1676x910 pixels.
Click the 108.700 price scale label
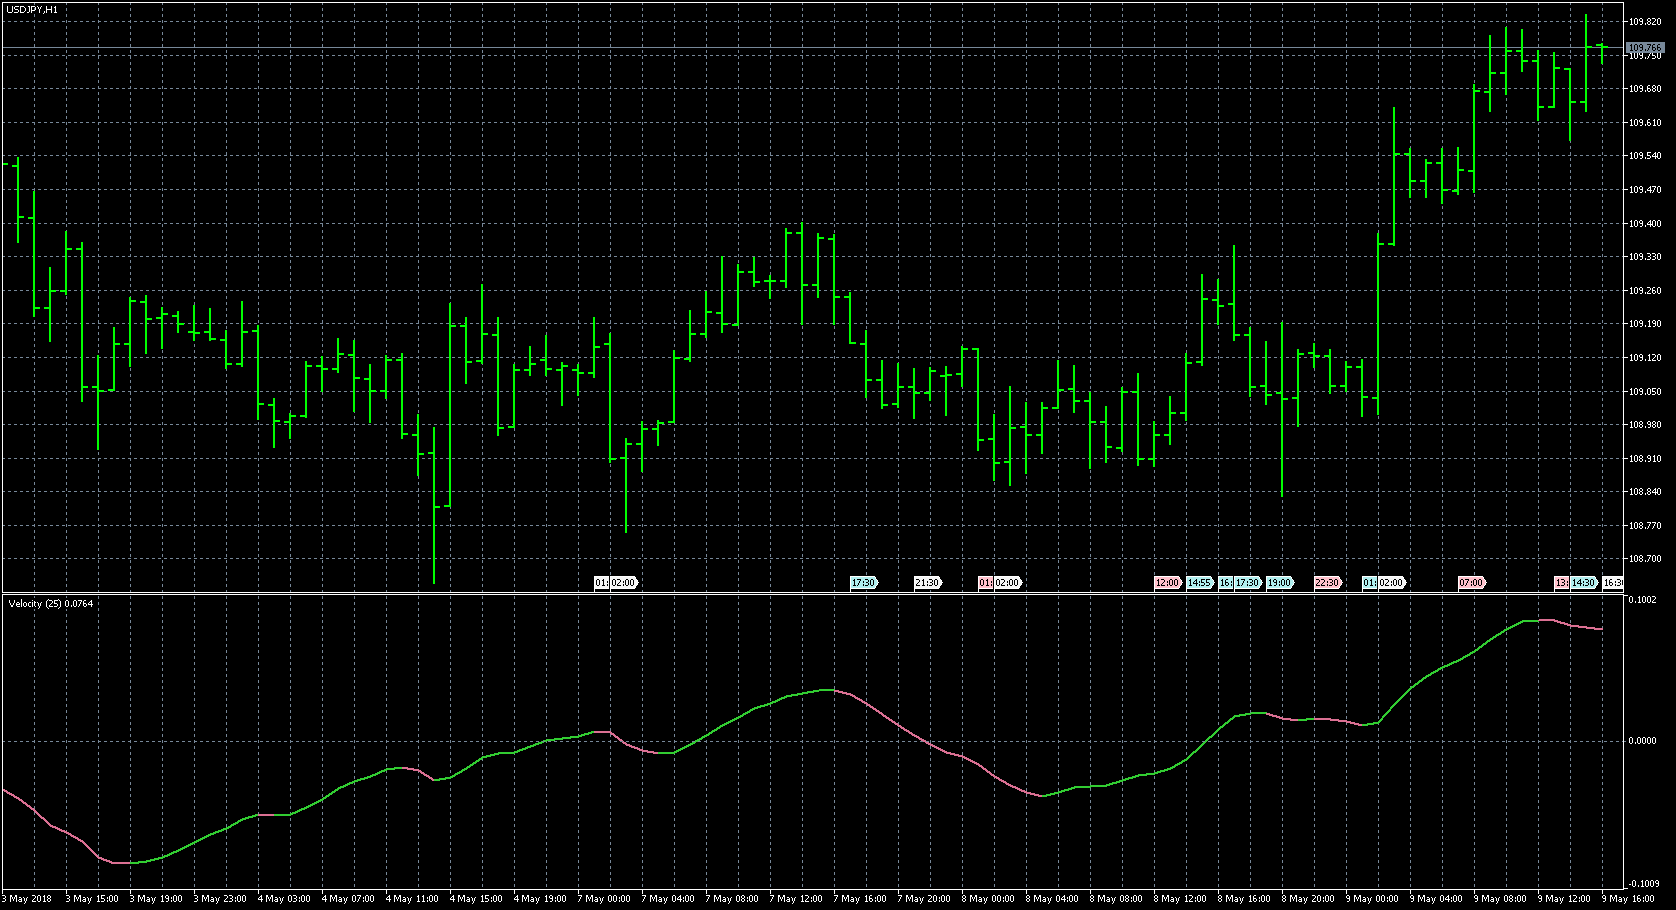[x=1645, y=559]
